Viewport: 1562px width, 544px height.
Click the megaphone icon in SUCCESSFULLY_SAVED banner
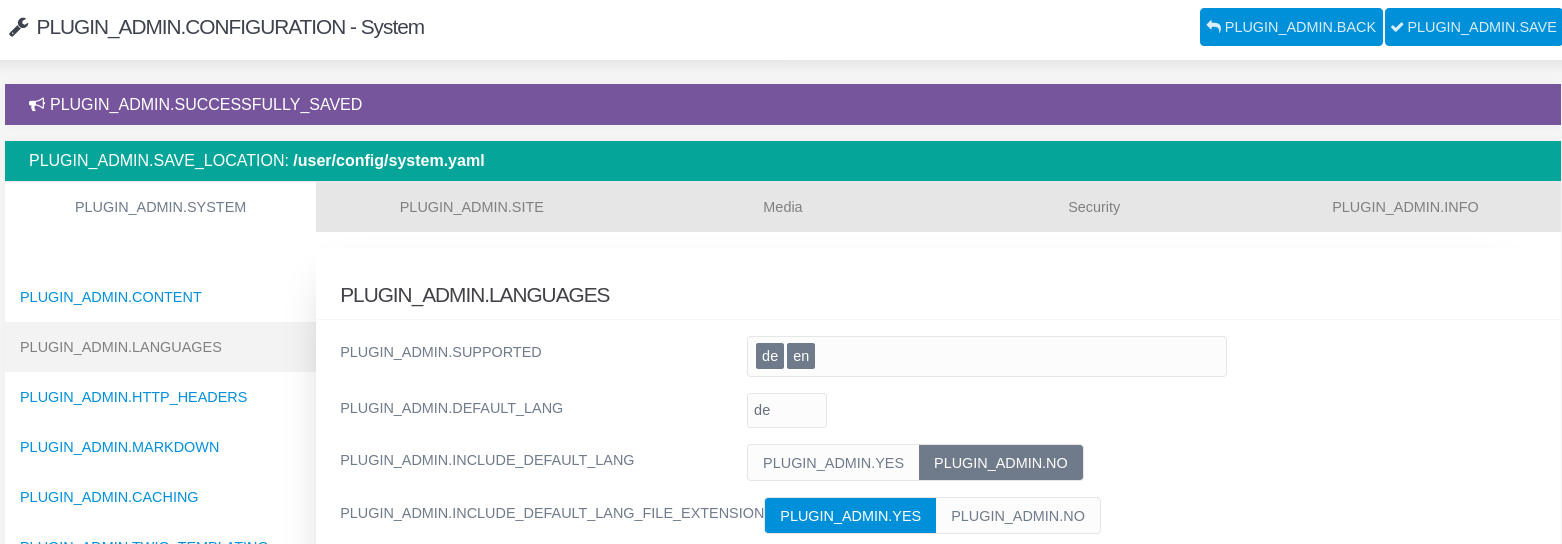point(37,104)
